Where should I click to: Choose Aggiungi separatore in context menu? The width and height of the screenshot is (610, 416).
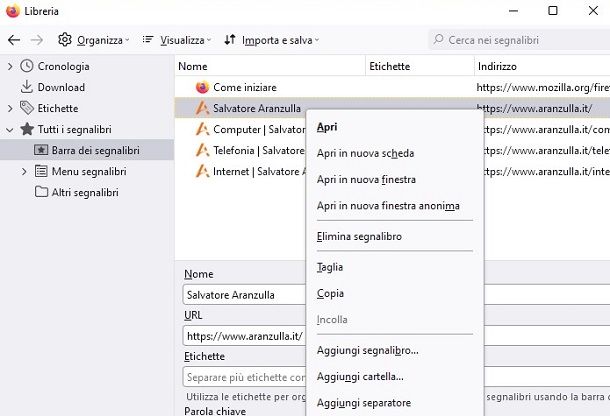click(x=395, y=402)
